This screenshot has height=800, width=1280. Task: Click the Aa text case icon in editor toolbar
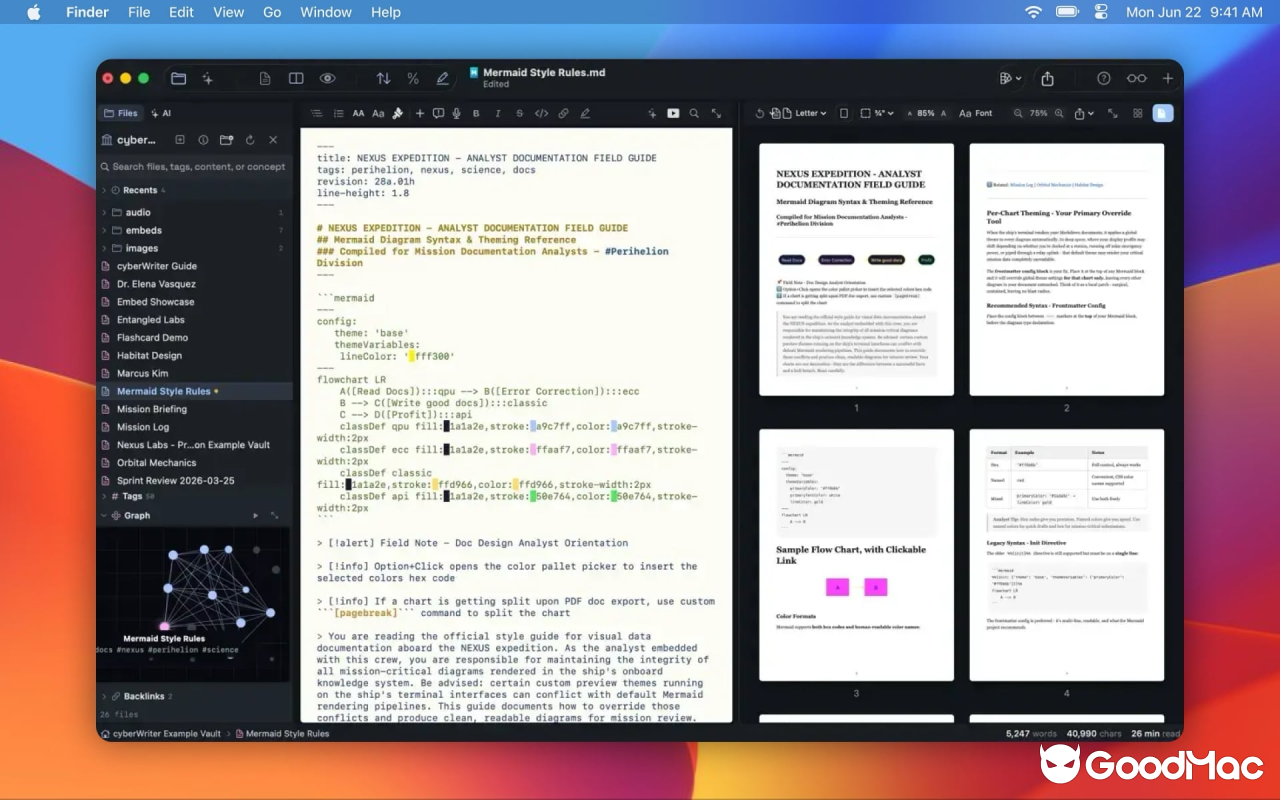click(378, 113)
